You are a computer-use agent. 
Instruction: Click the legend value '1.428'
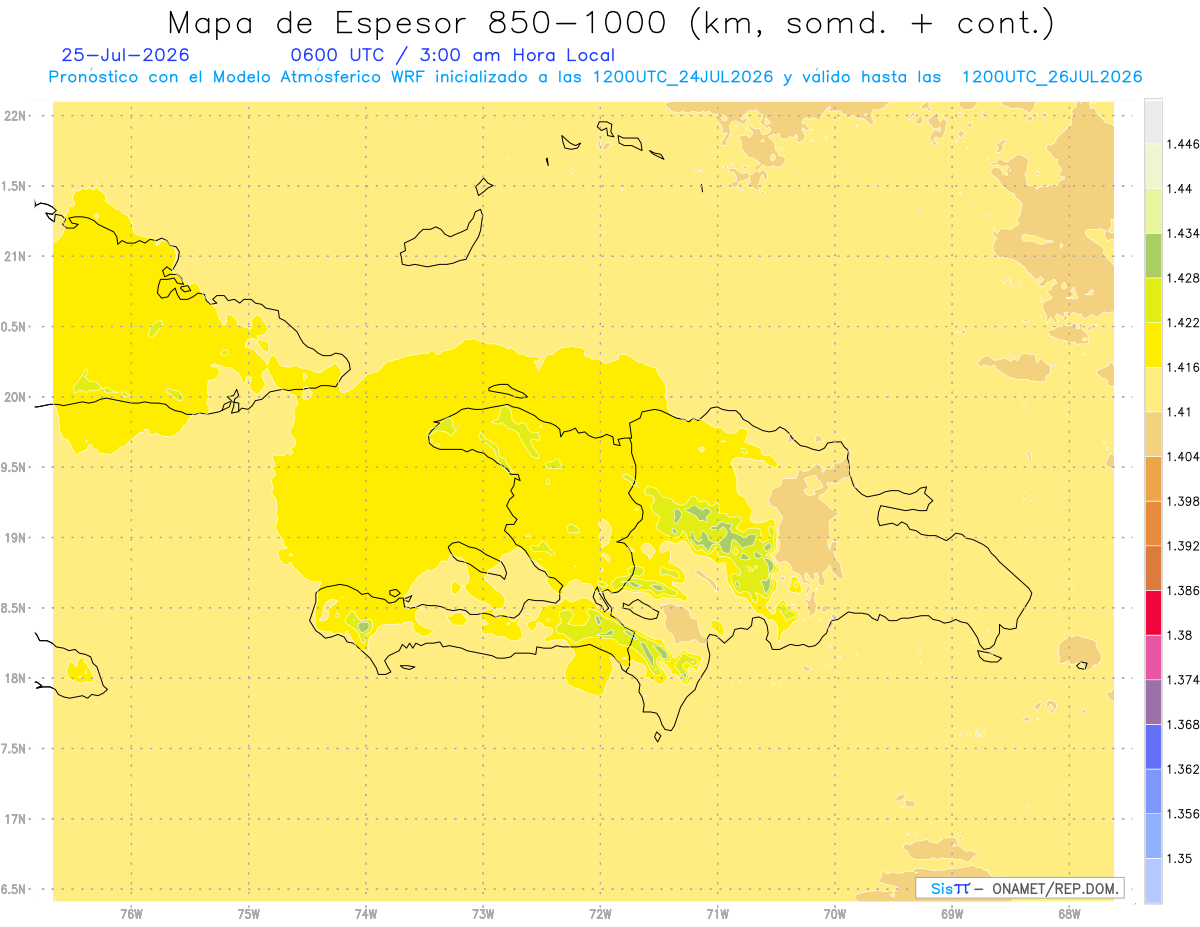[1183, 278]
